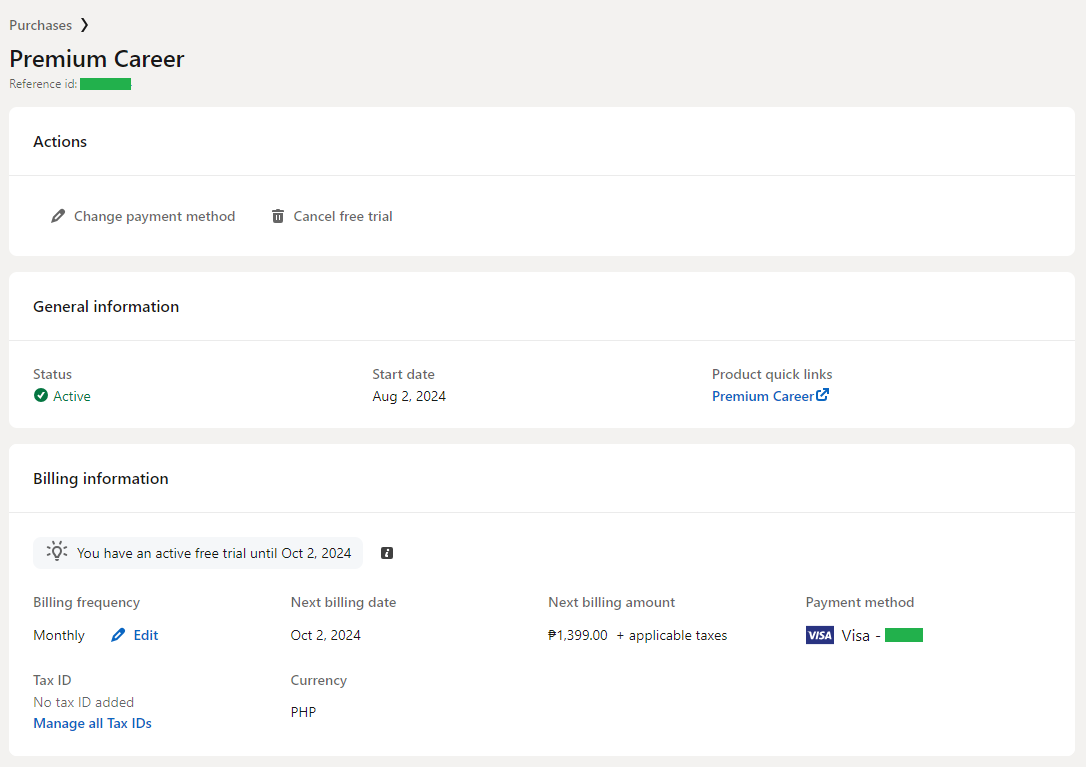Image resolution: width=1086 pixels, height=767 pixels.
Task: Open the info icon next to trial notice
Action: coord(387,553)
